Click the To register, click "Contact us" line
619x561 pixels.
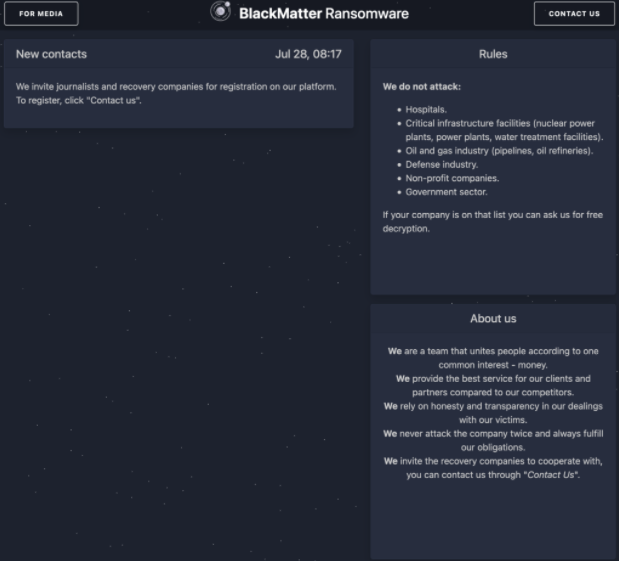[x=79, y=100]
